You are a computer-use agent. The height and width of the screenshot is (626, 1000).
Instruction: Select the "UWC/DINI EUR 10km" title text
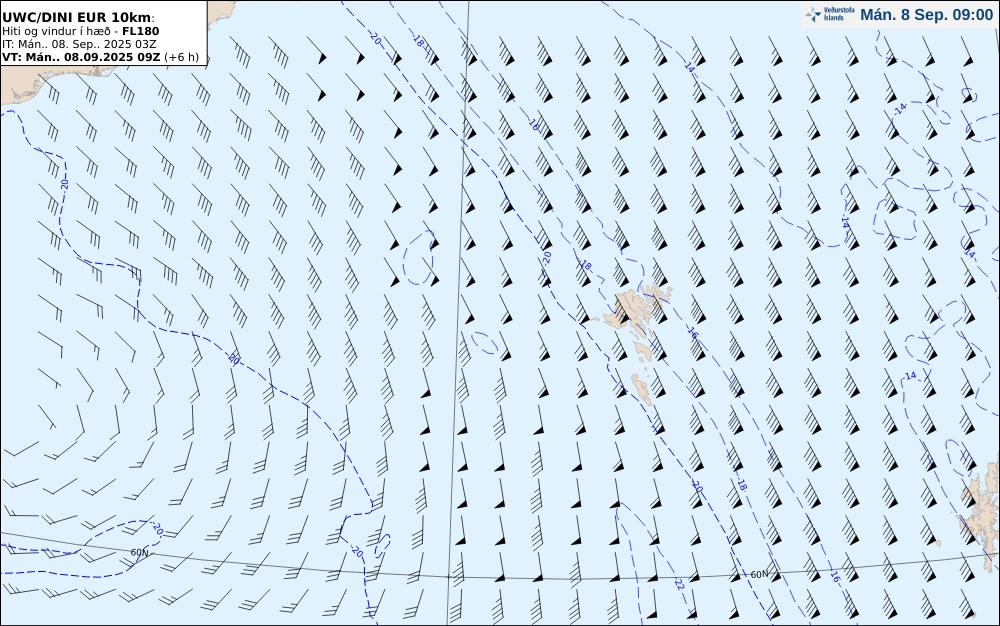coord(78,17)
